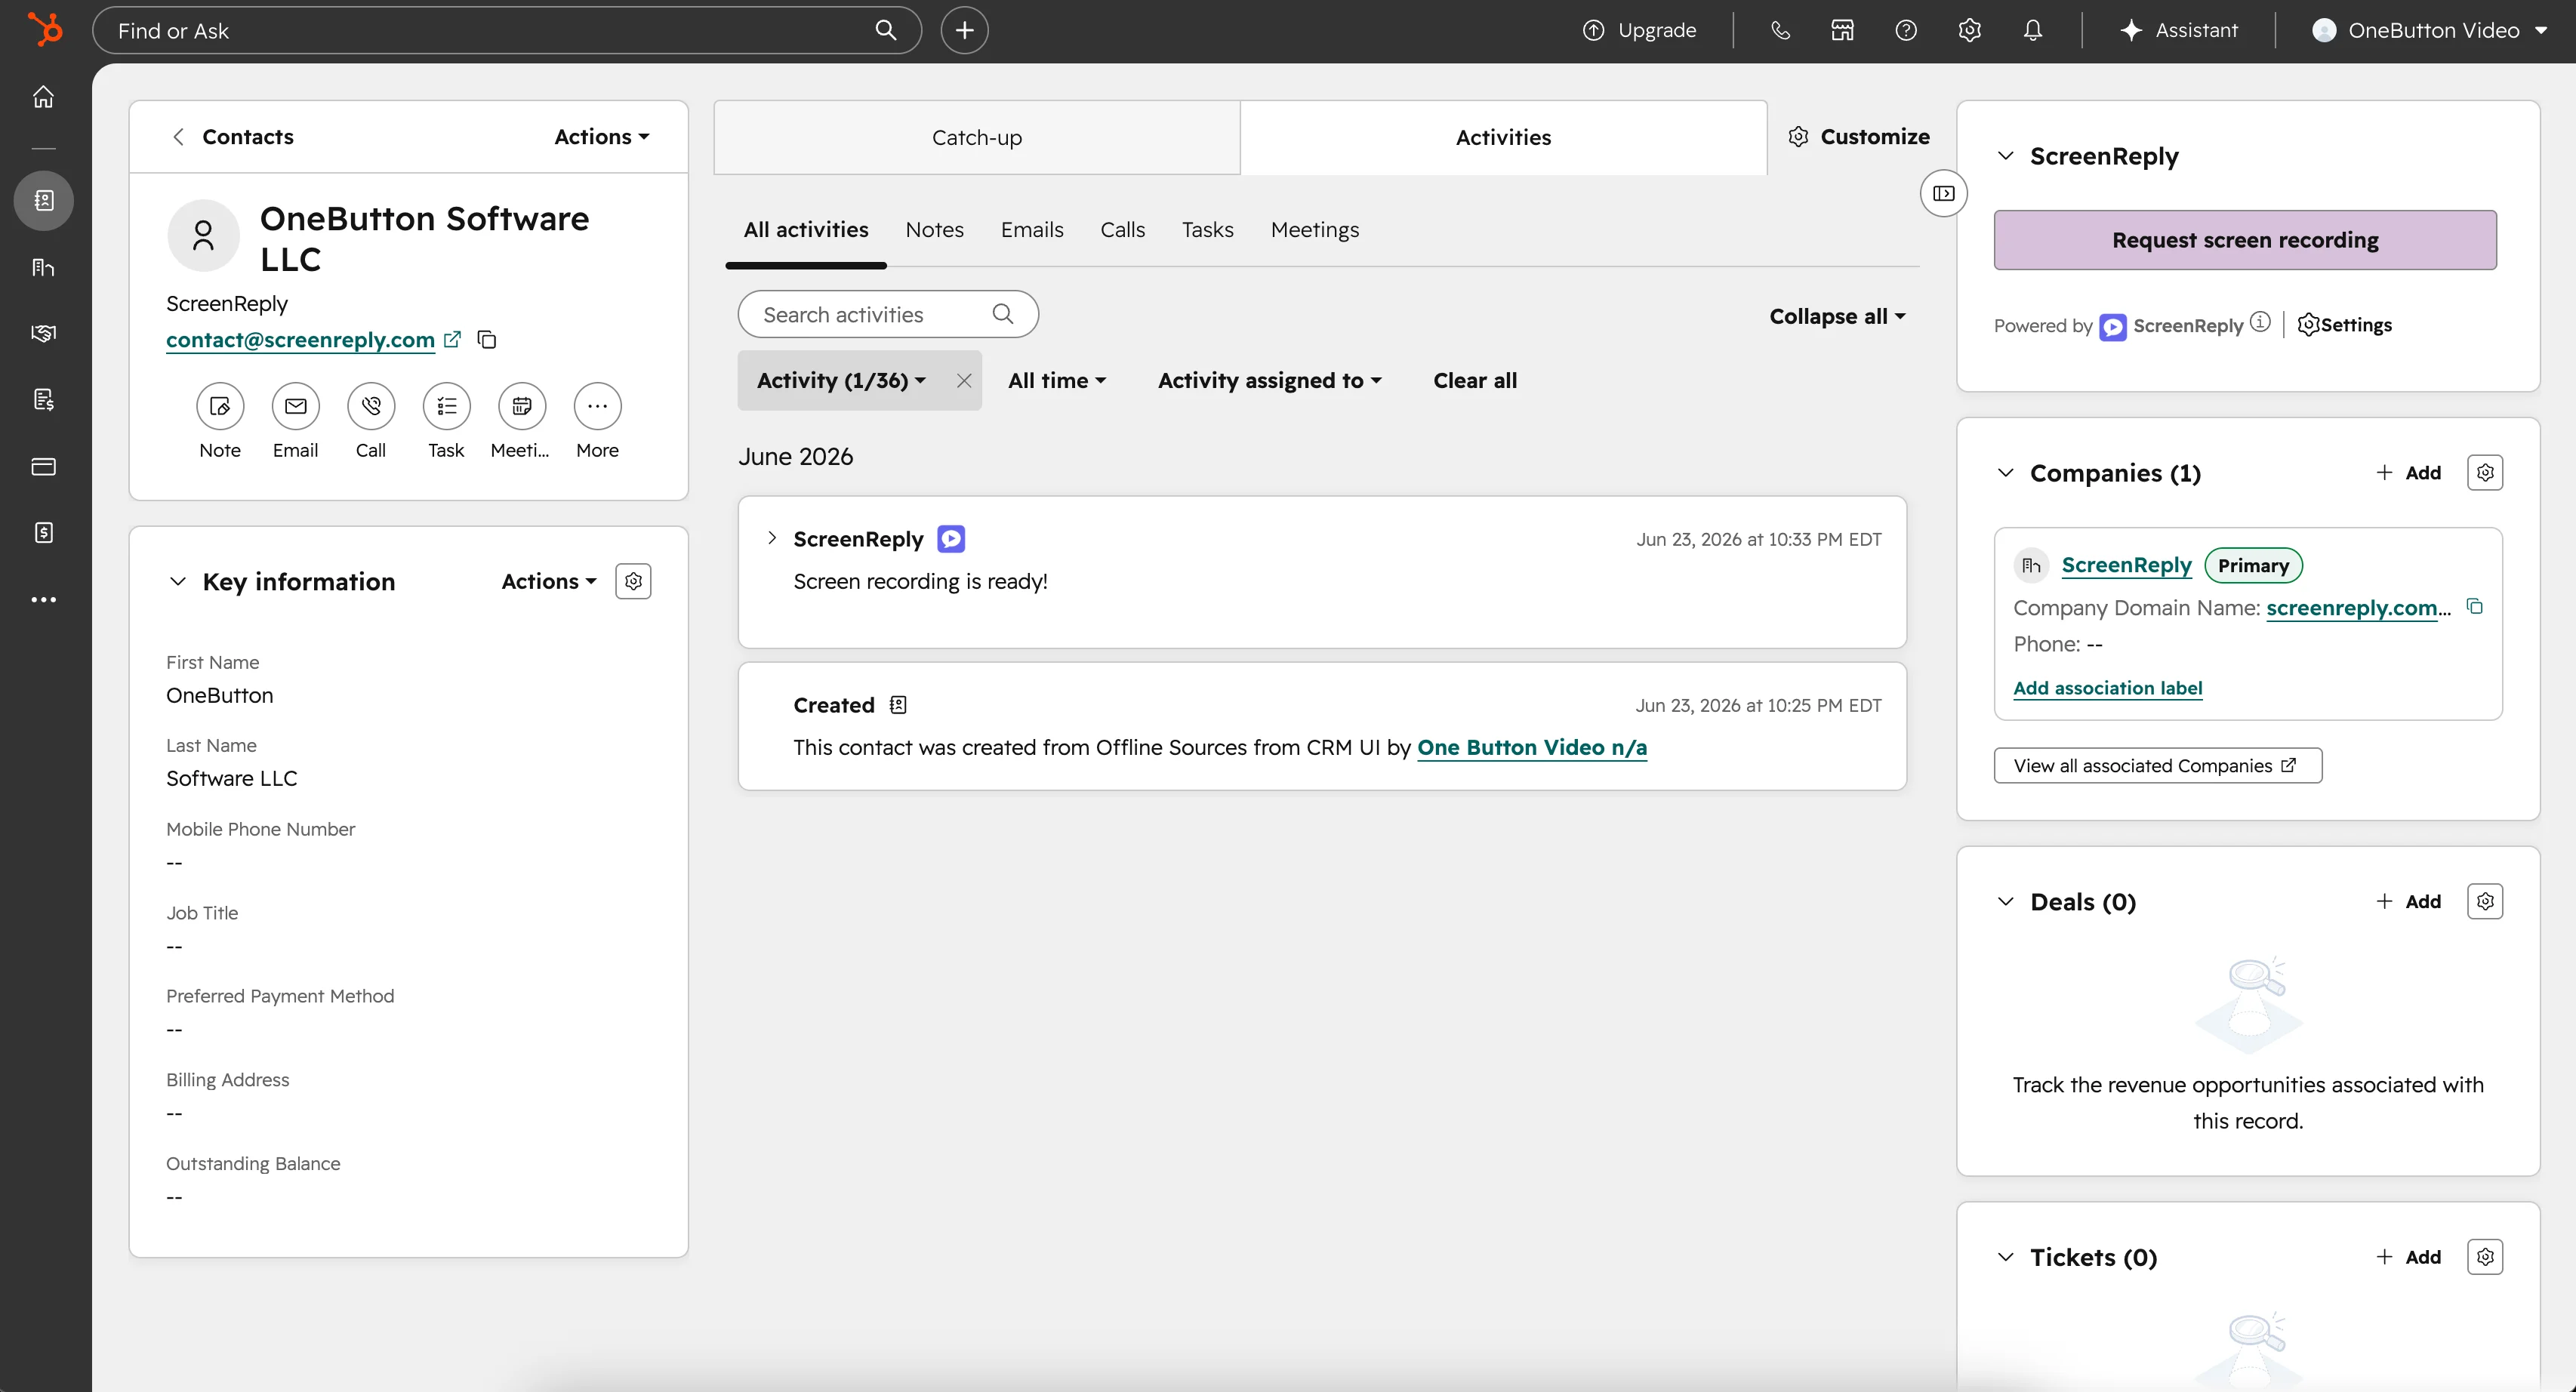The image size is (2576, 1392).
Task: Add a company via Companies Add
Action: 2408,472
